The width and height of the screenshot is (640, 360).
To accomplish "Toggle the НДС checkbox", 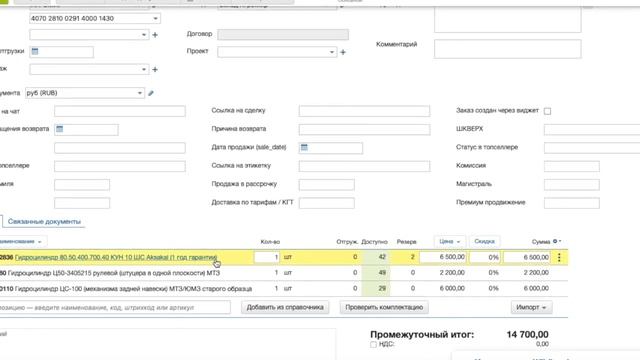I will (373, 344).
